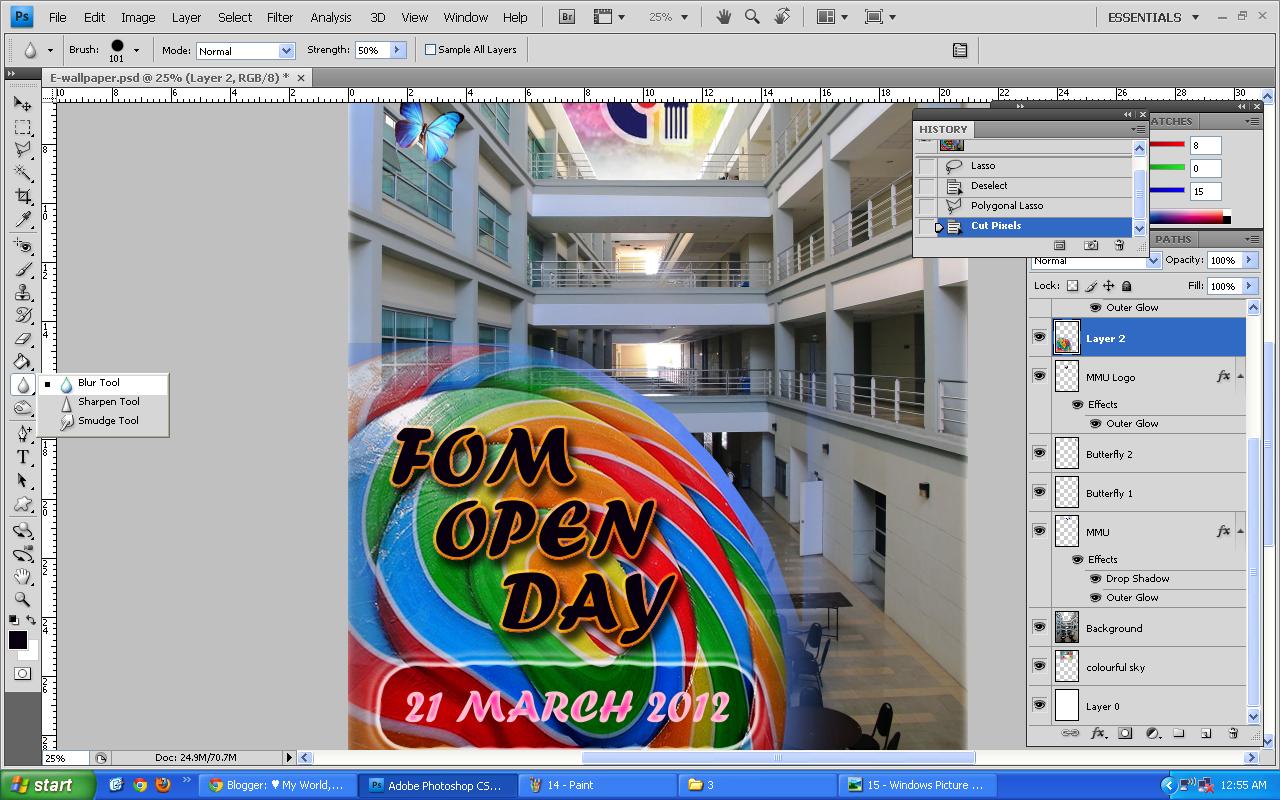Open Strength slider arrow

397,50
